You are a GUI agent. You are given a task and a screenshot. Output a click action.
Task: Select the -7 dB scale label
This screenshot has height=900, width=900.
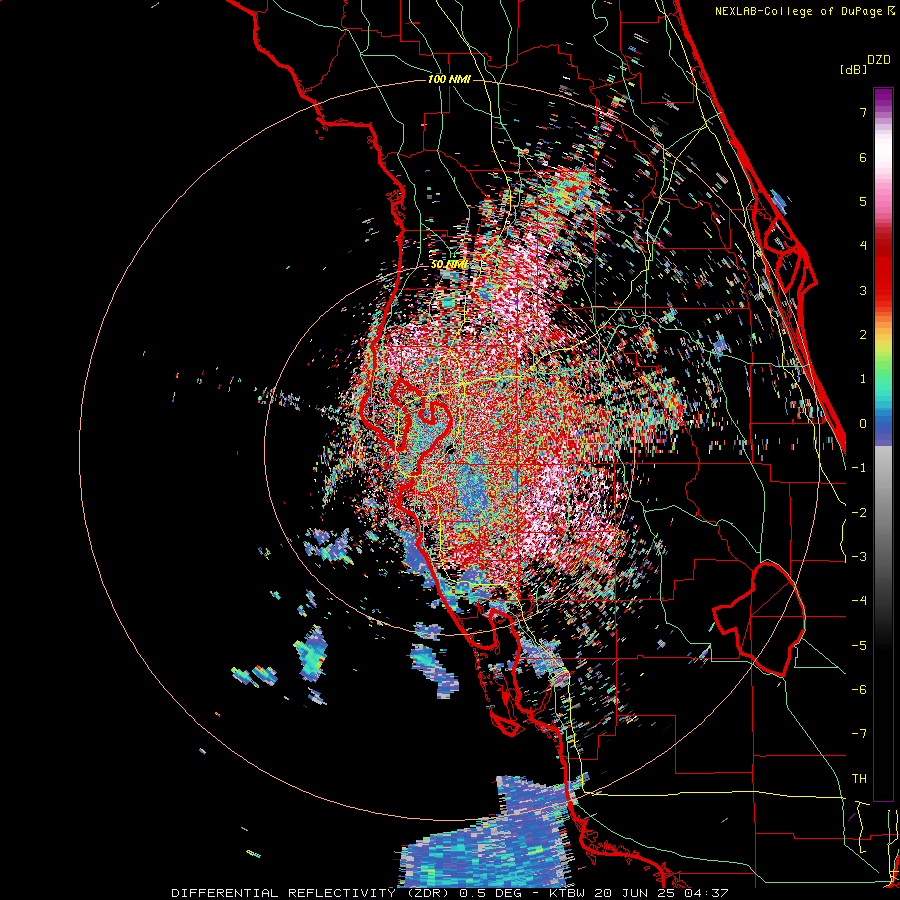point(859,734)
